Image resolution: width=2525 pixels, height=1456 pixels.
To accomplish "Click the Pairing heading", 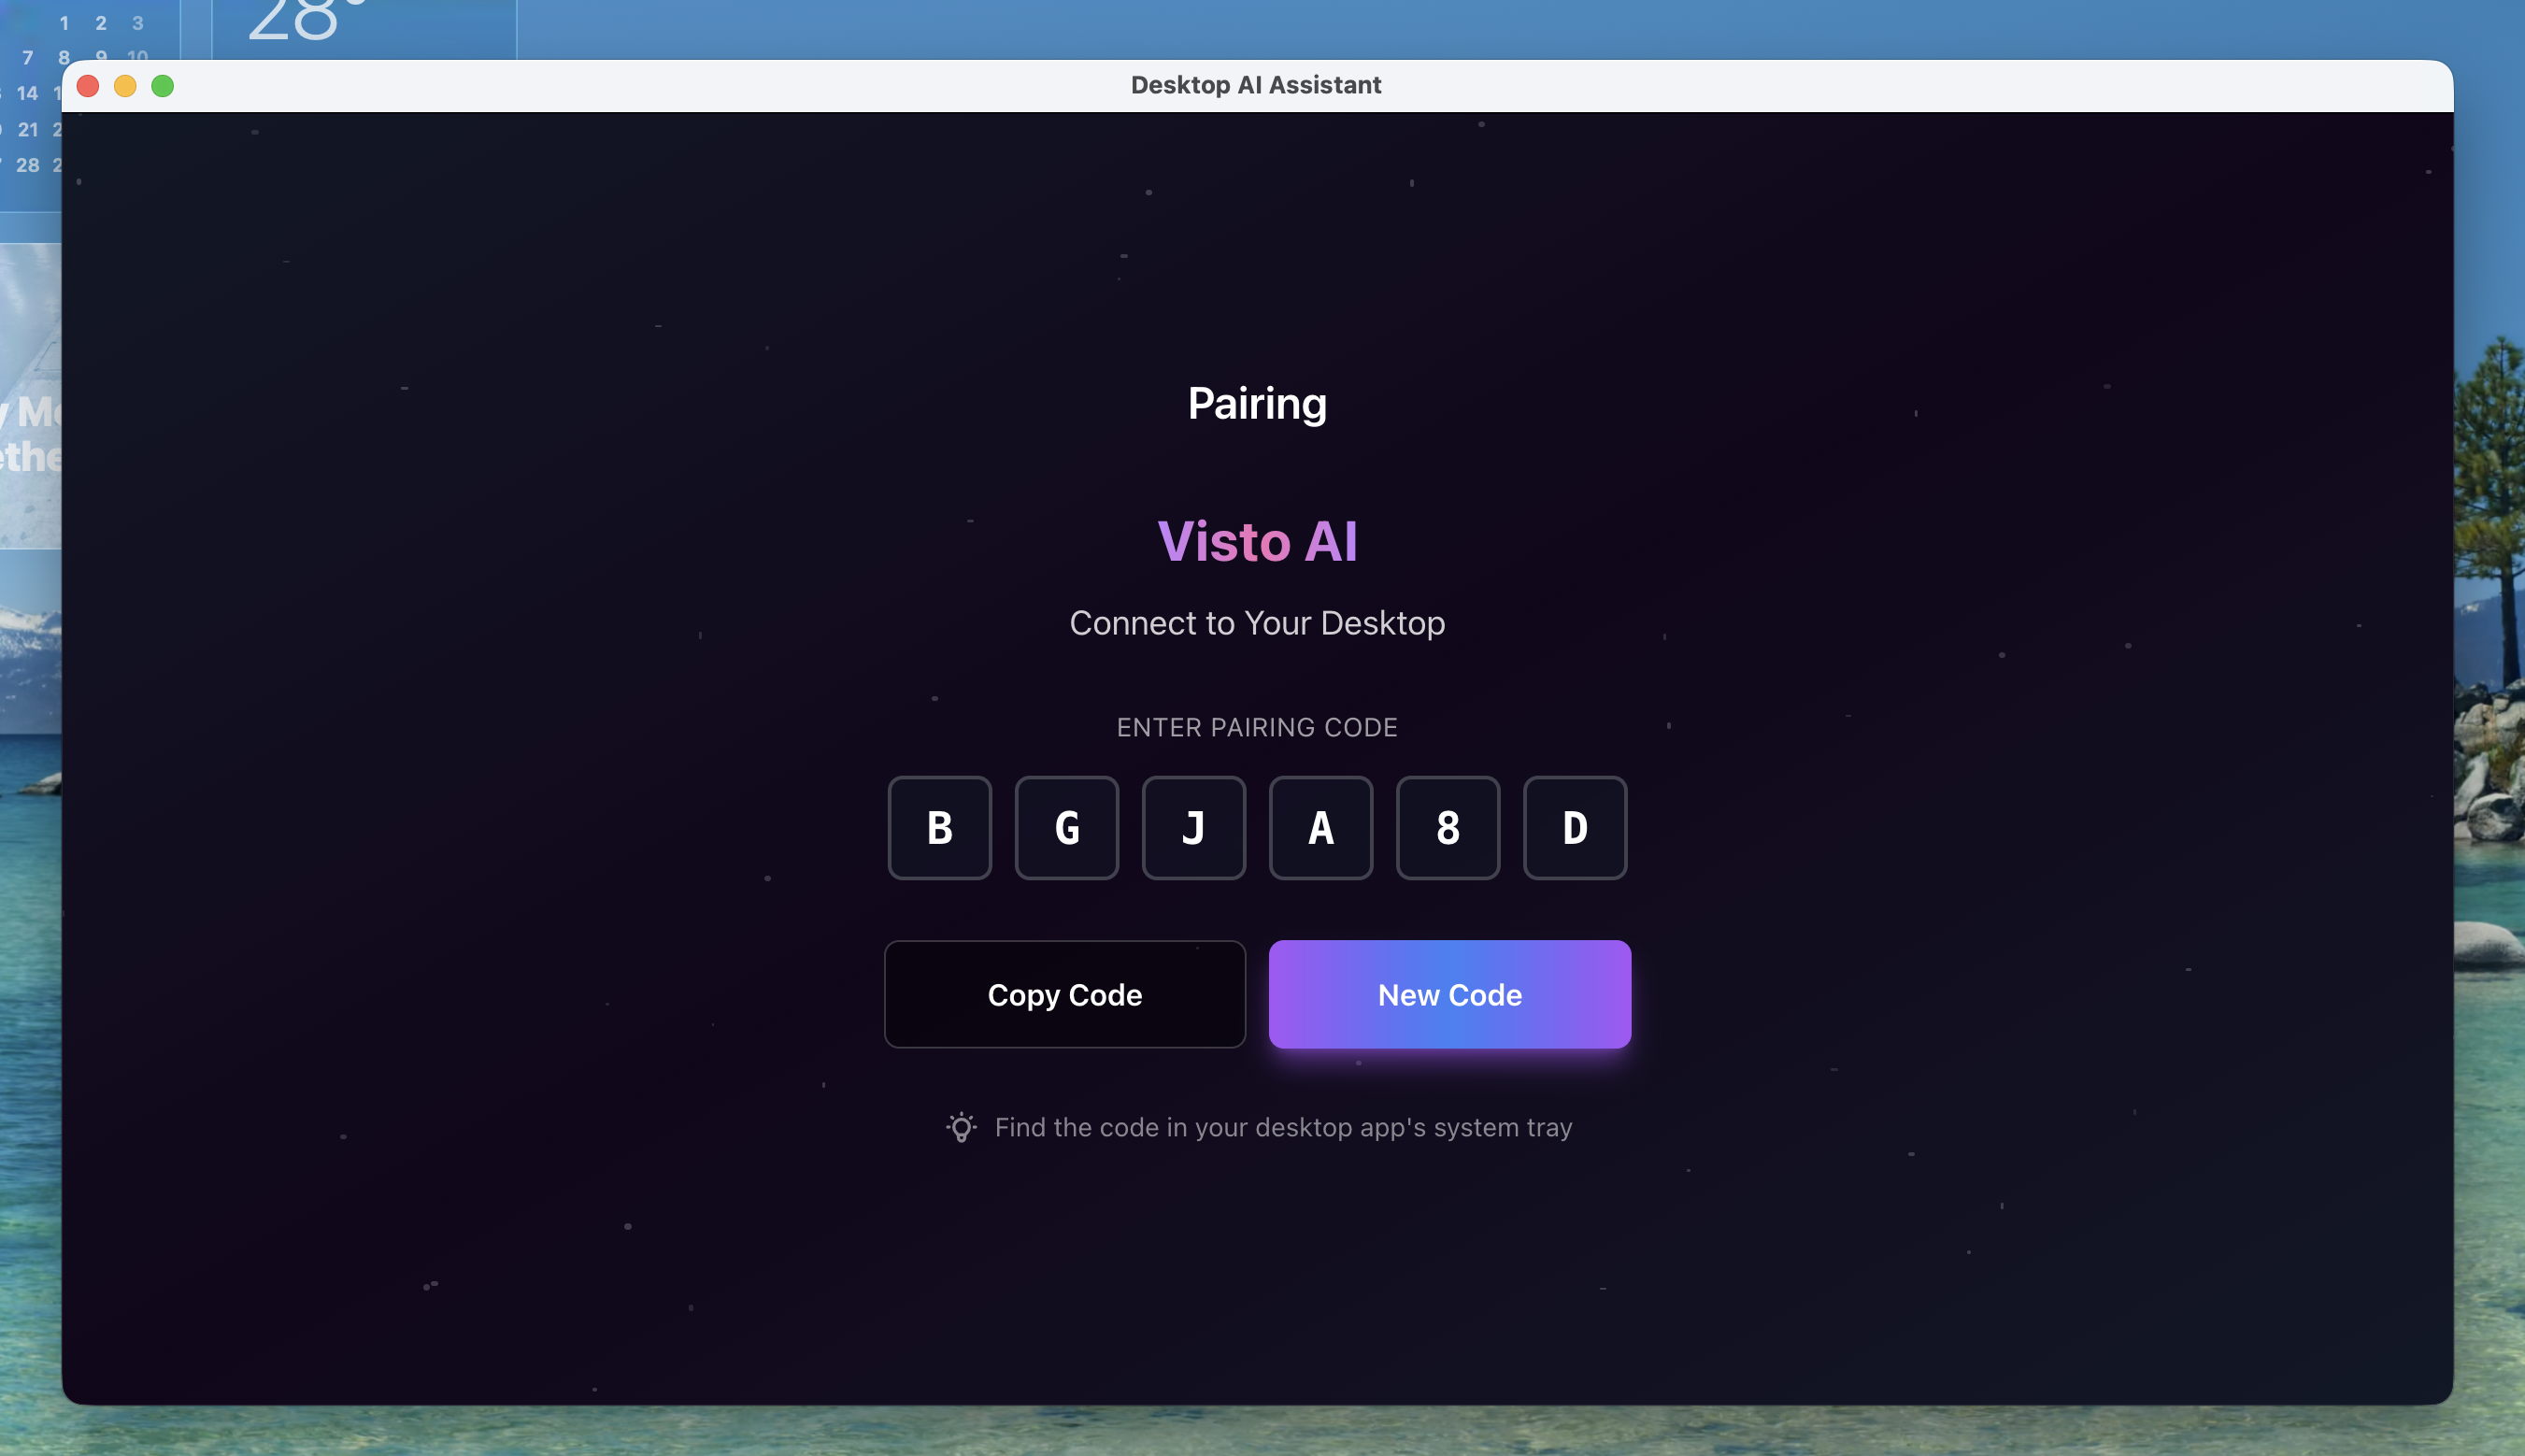I will 1256,403.
